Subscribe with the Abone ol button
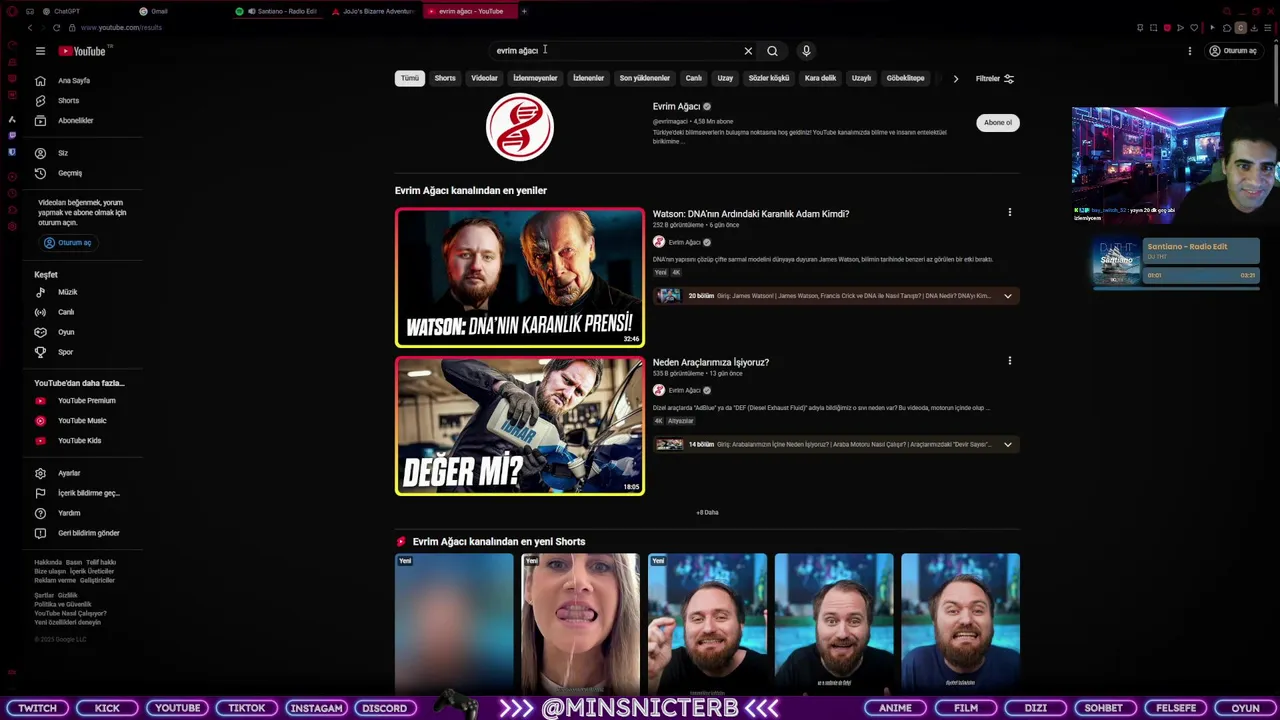Image resolution: width=1280 pixels, height=720 pixels. point(998,123)
